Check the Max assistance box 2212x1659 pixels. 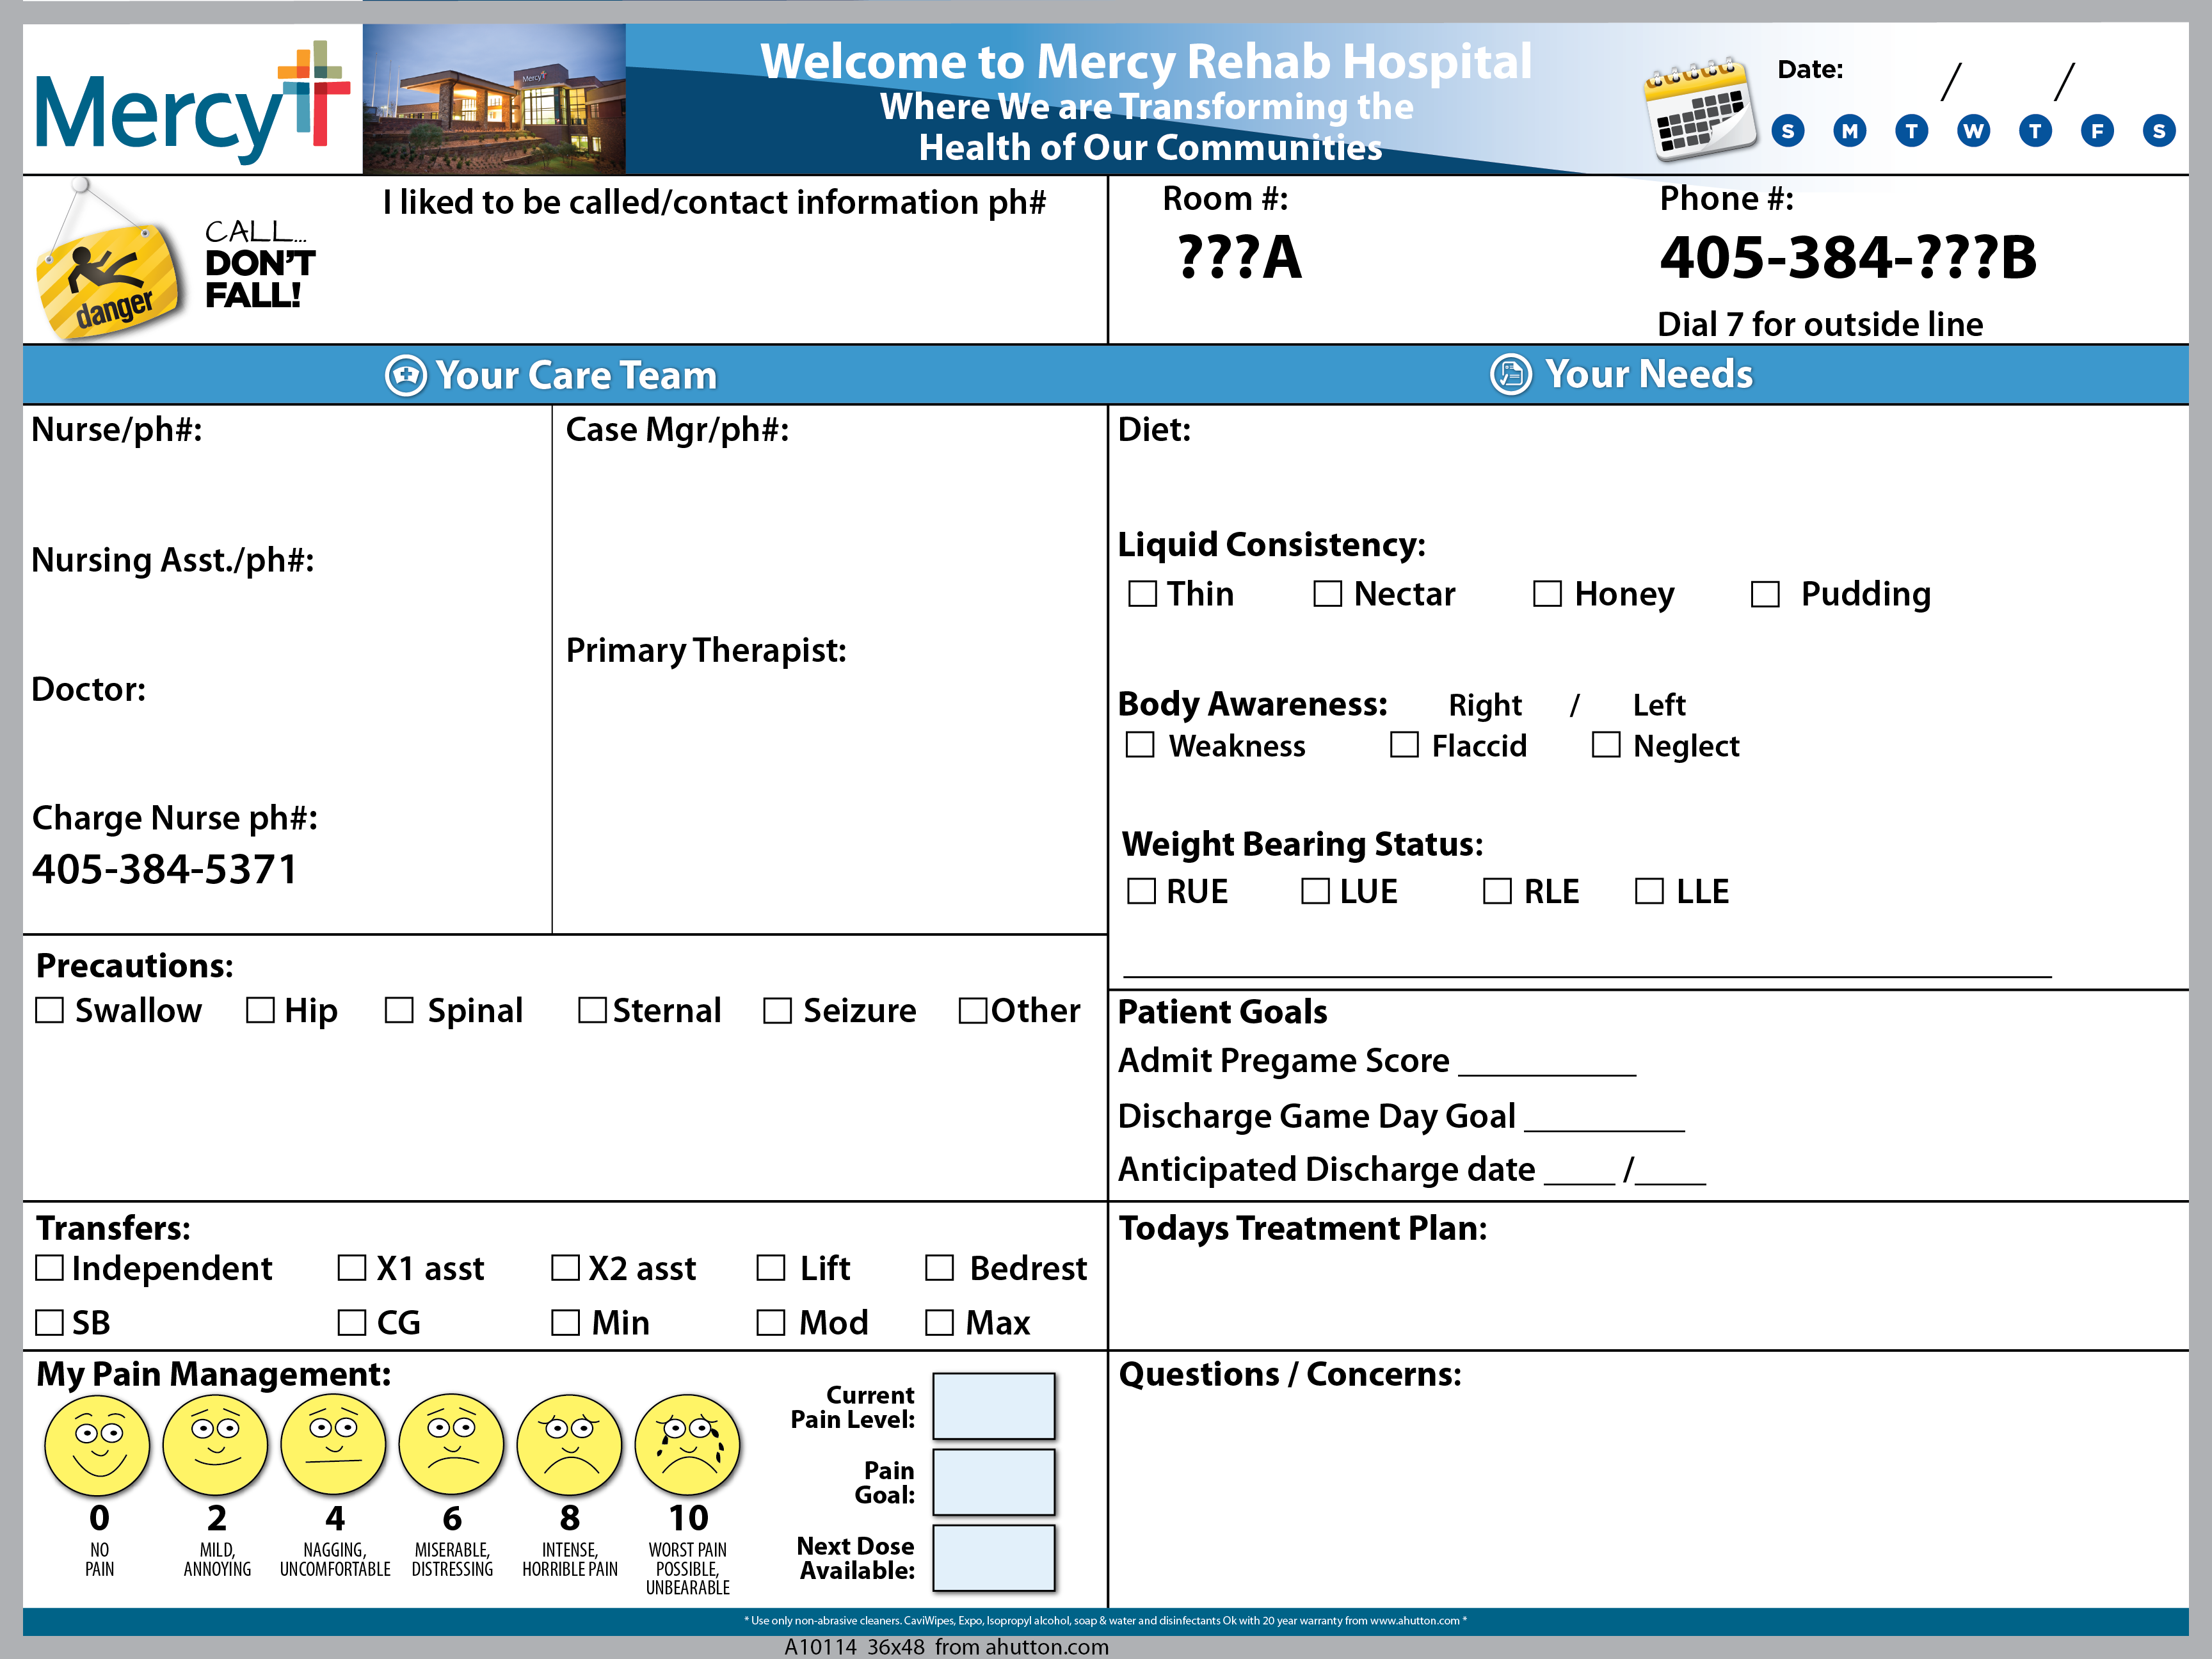pos(939,1322)
